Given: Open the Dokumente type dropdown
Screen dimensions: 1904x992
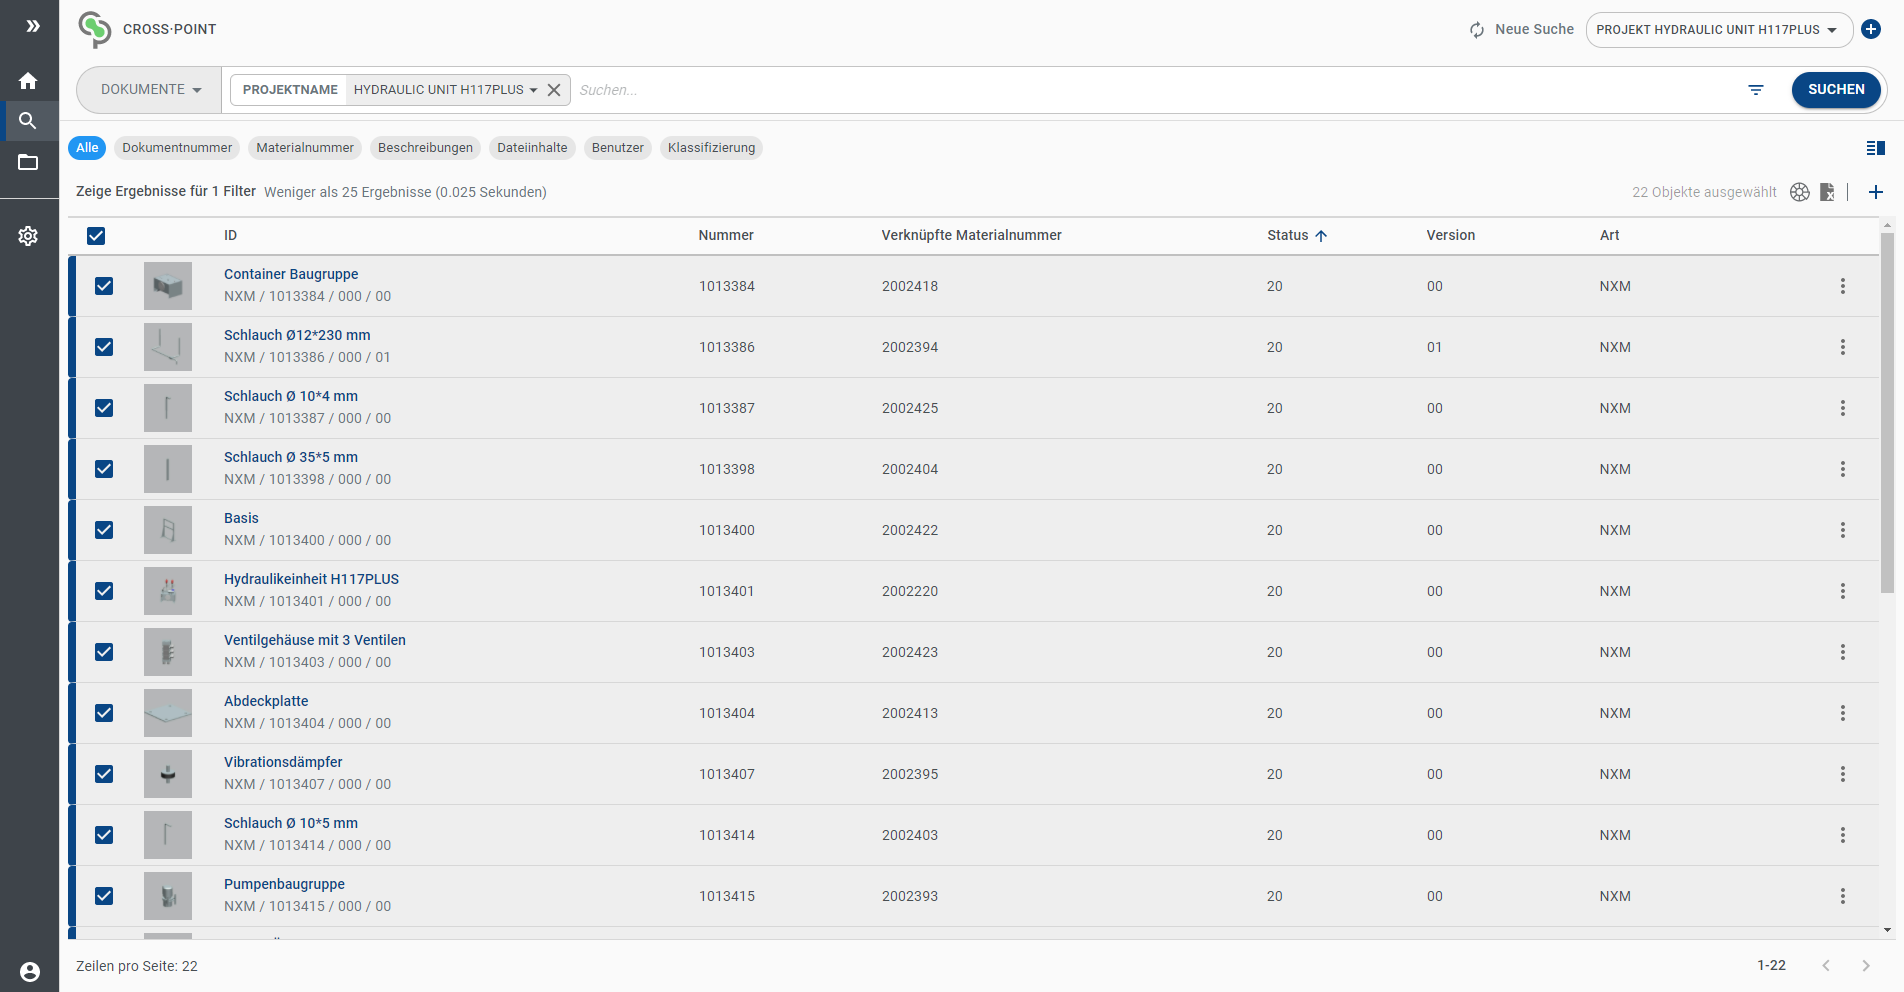Looking at the screenshot, I should tap(150, 90).
